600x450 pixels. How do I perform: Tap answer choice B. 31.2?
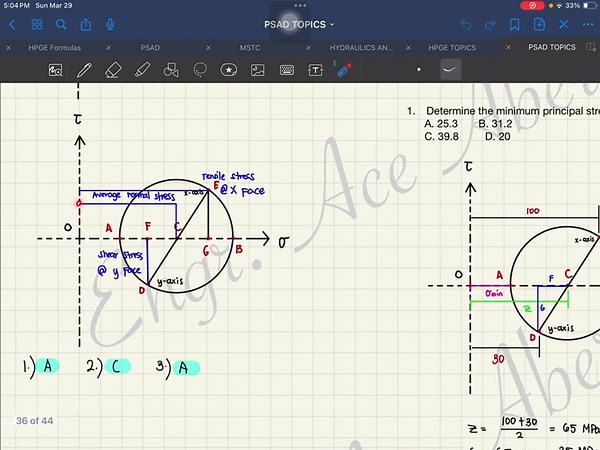pos(495,124)
